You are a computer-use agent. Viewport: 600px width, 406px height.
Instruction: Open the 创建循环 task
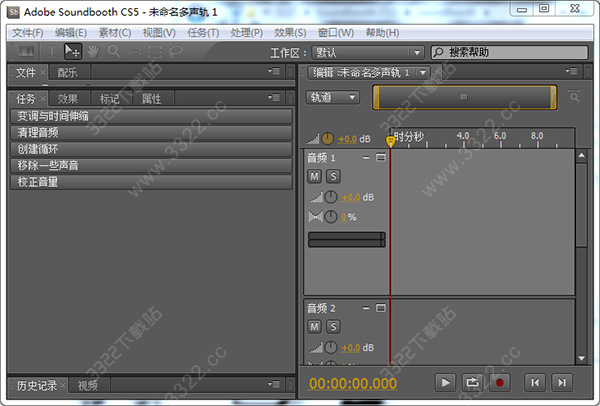coord(151,149)
